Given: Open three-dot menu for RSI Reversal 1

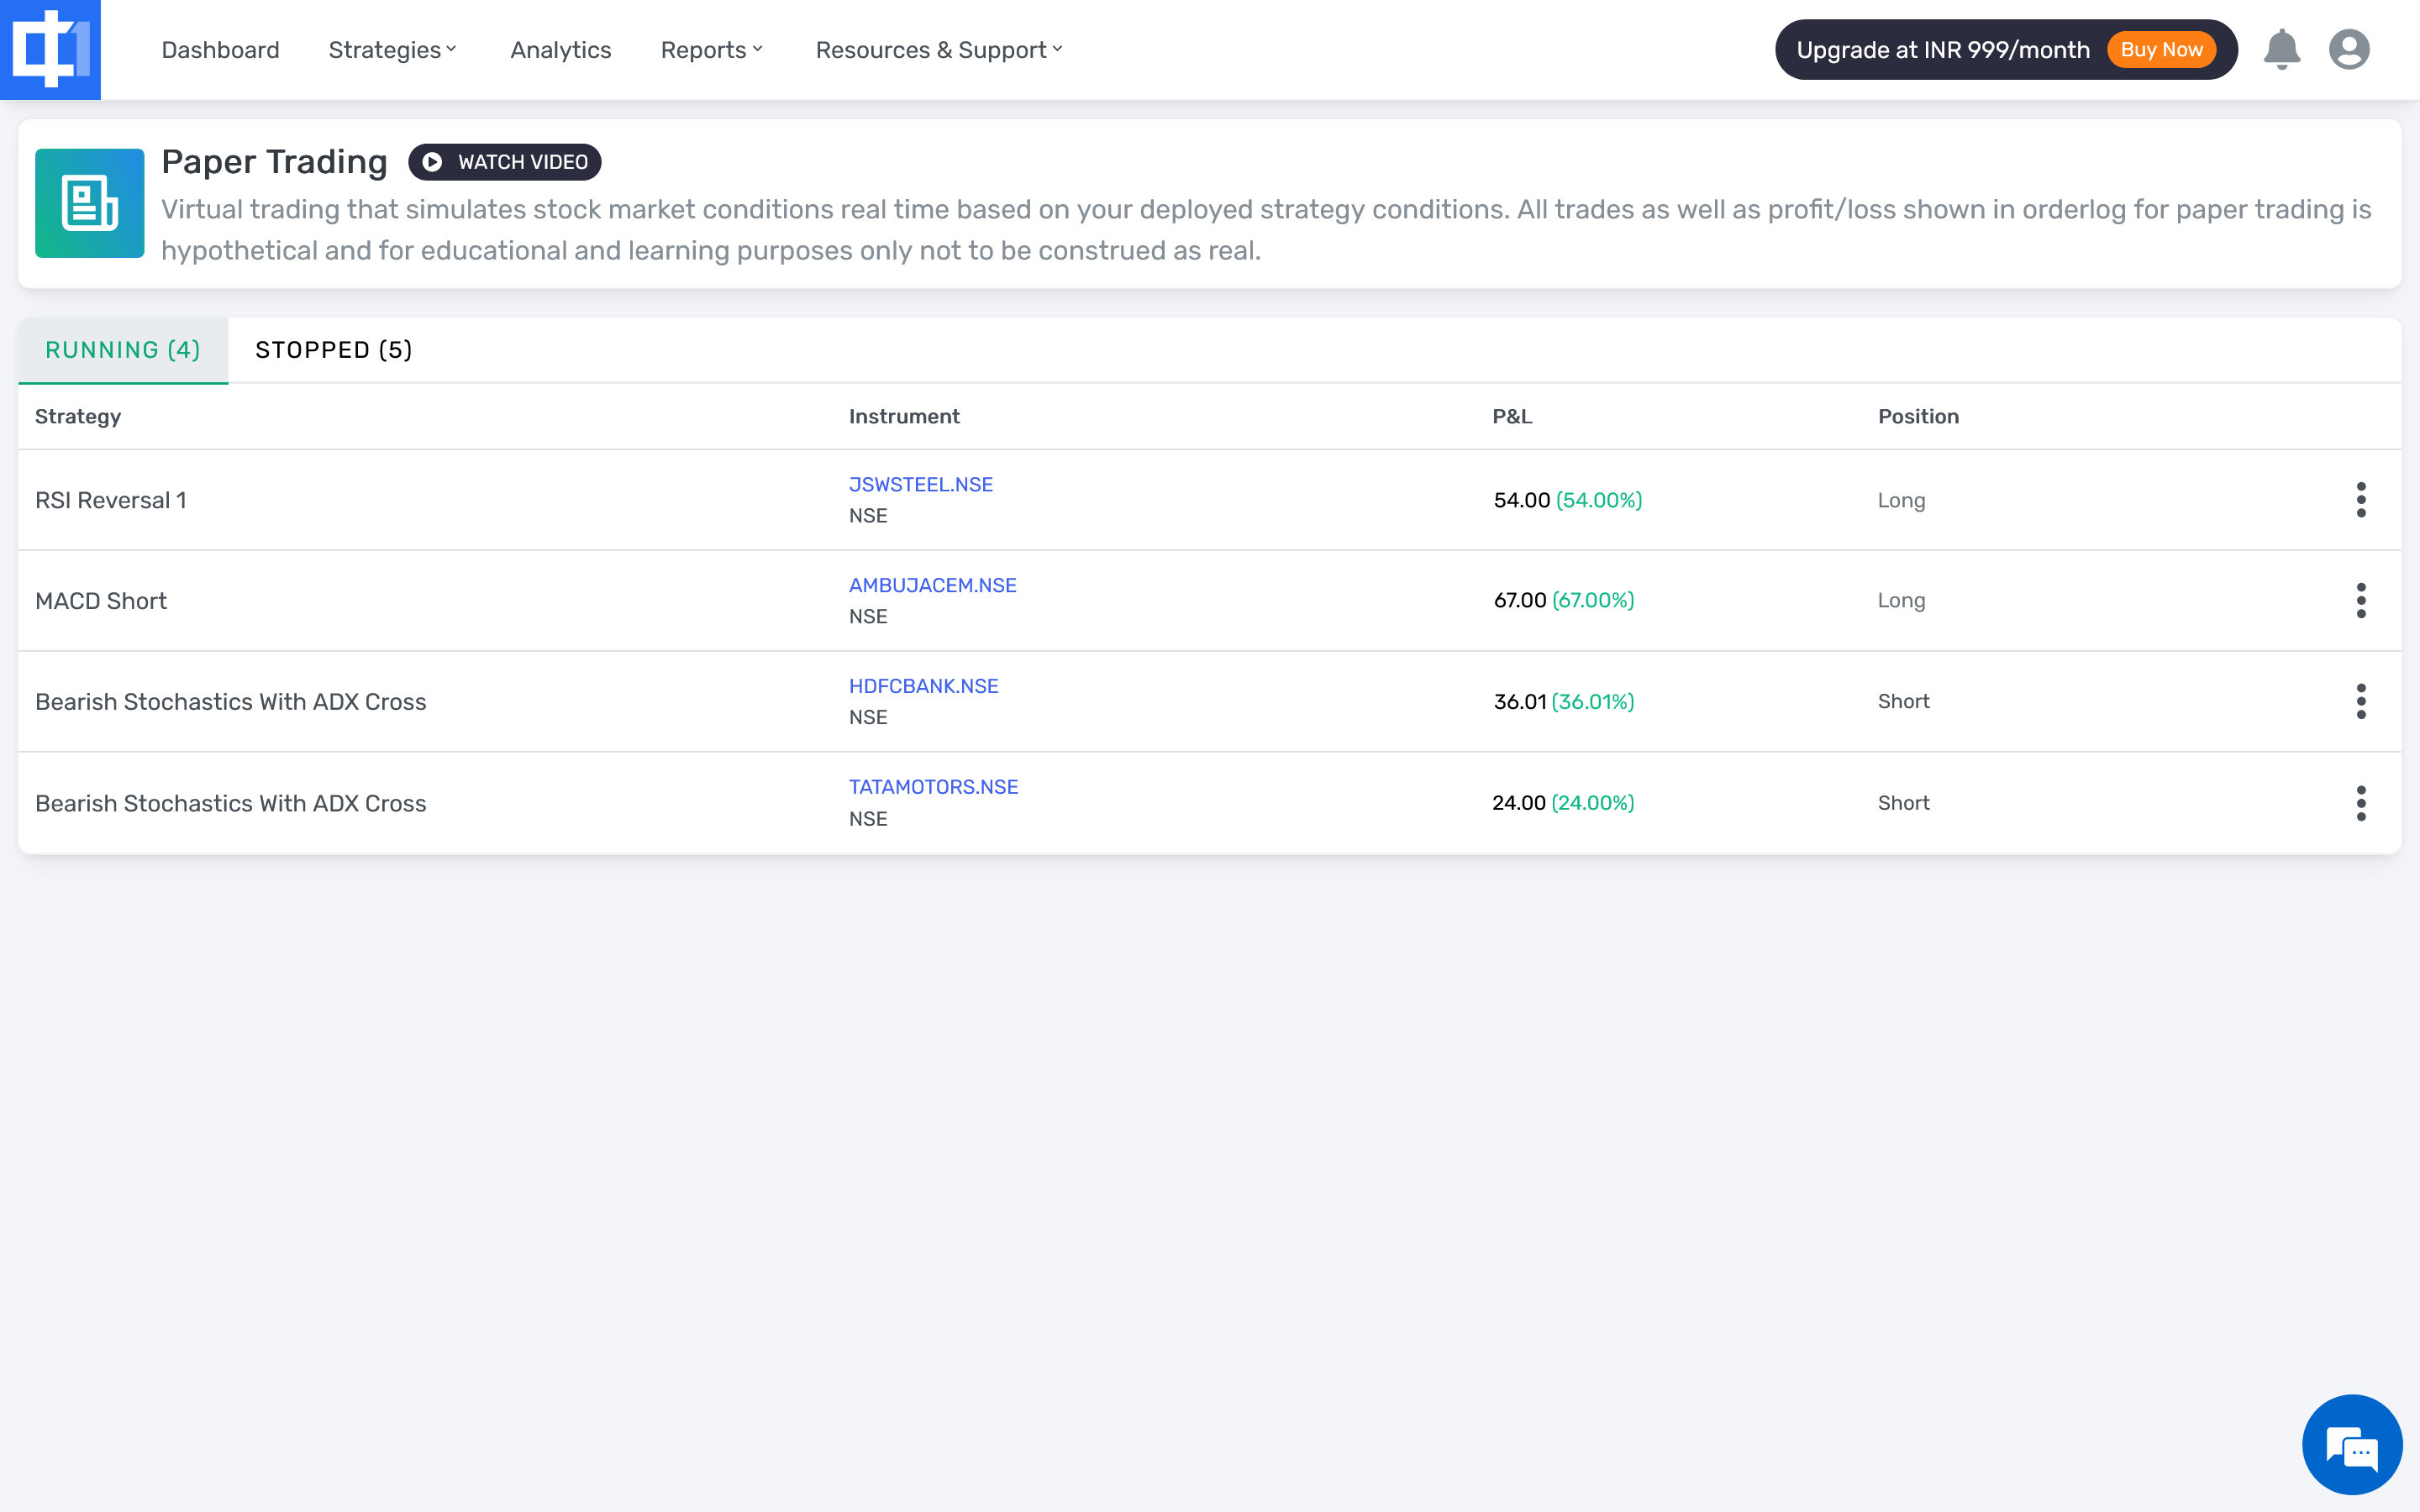Looking at the screenshot, I should (x=2360, y=500).
